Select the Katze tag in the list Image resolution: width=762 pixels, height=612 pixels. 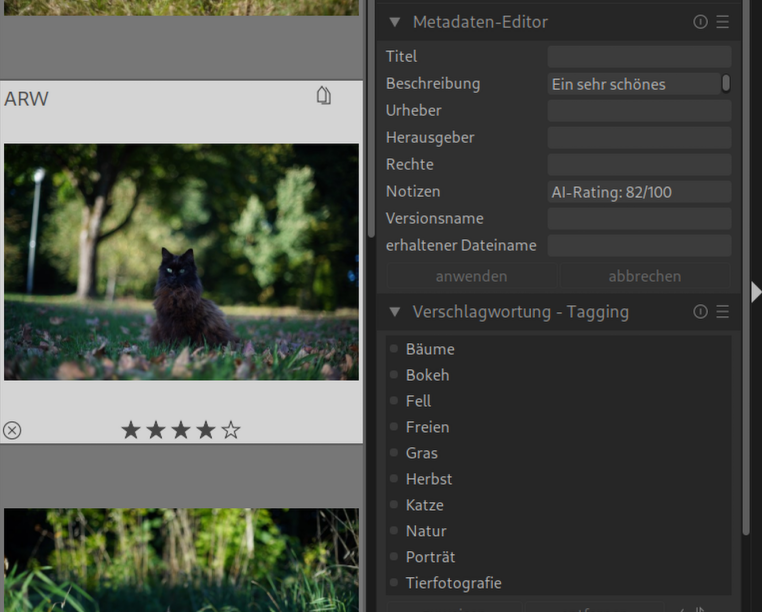point(424,505)
